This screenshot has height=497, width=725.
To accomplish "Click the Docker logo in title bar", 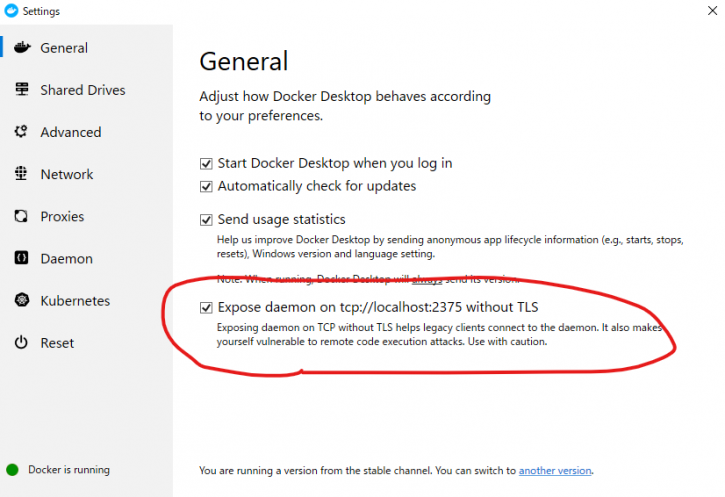I will click(x=11, y=11).
